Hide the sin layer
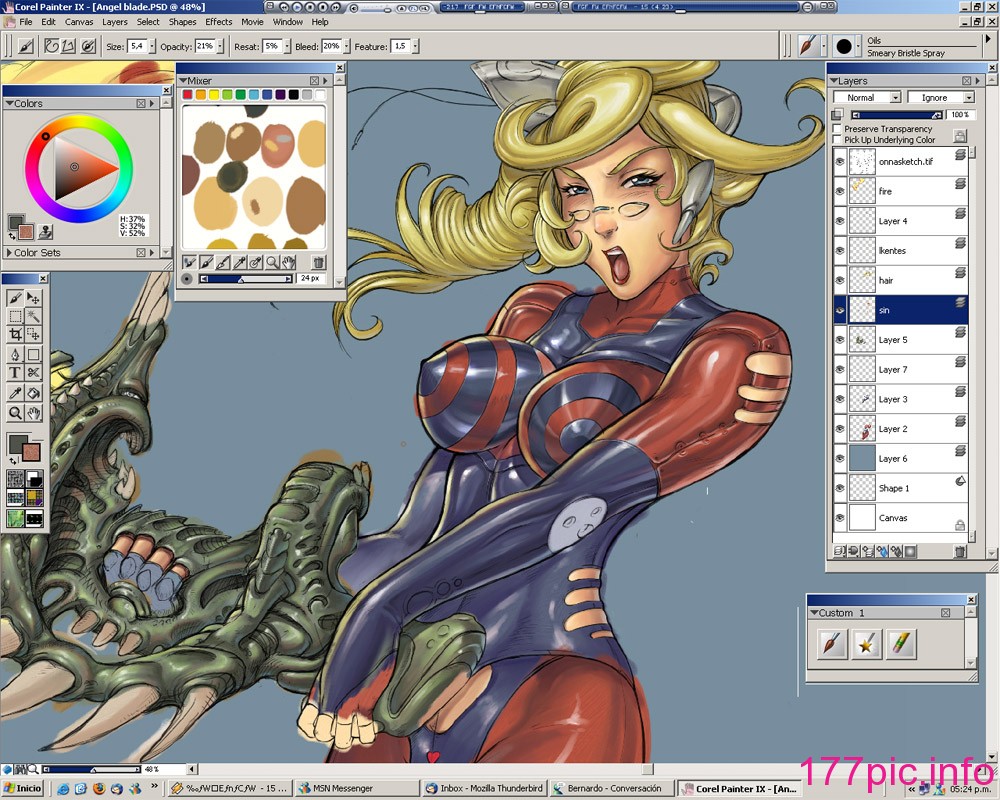 coord(840,310)
